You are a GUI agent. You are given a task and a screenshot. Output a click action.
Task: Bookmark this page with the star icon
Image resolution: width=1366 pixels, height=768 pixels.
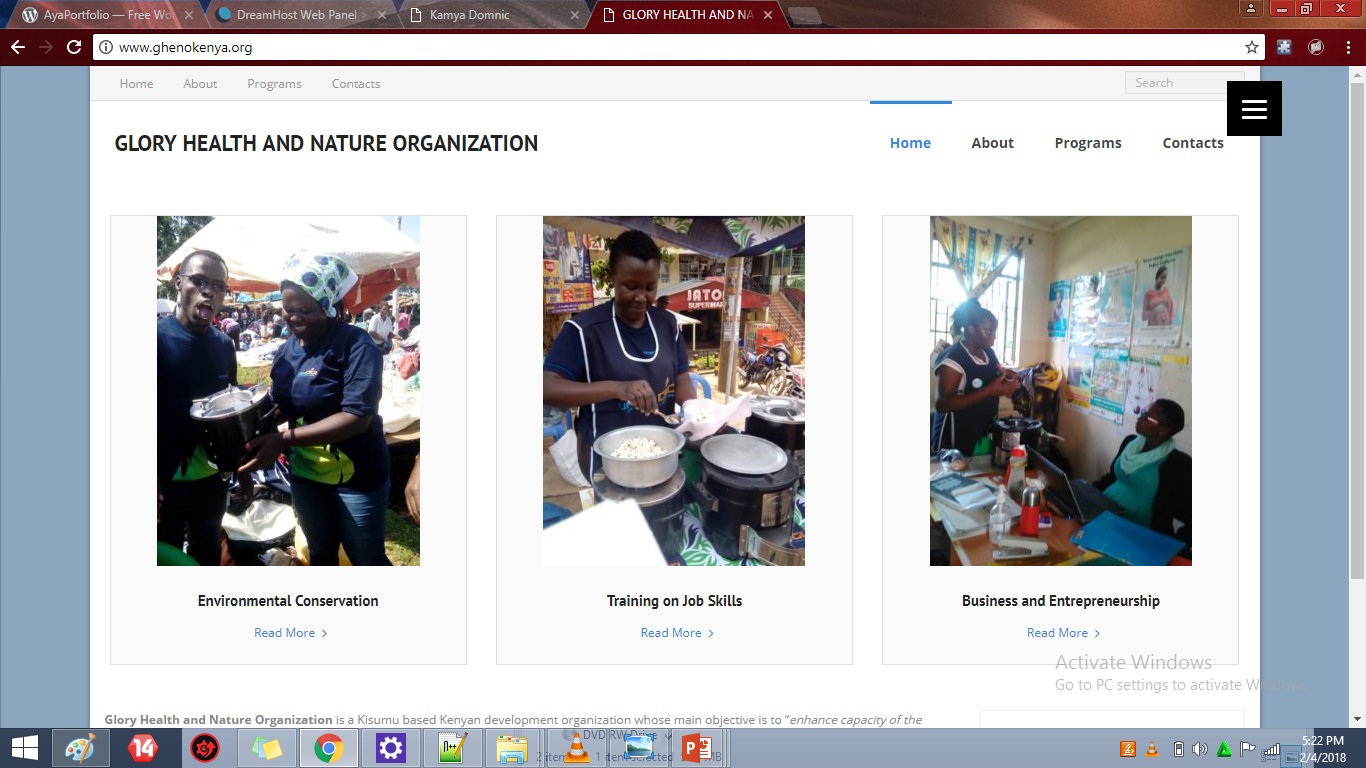point(1251,47)
